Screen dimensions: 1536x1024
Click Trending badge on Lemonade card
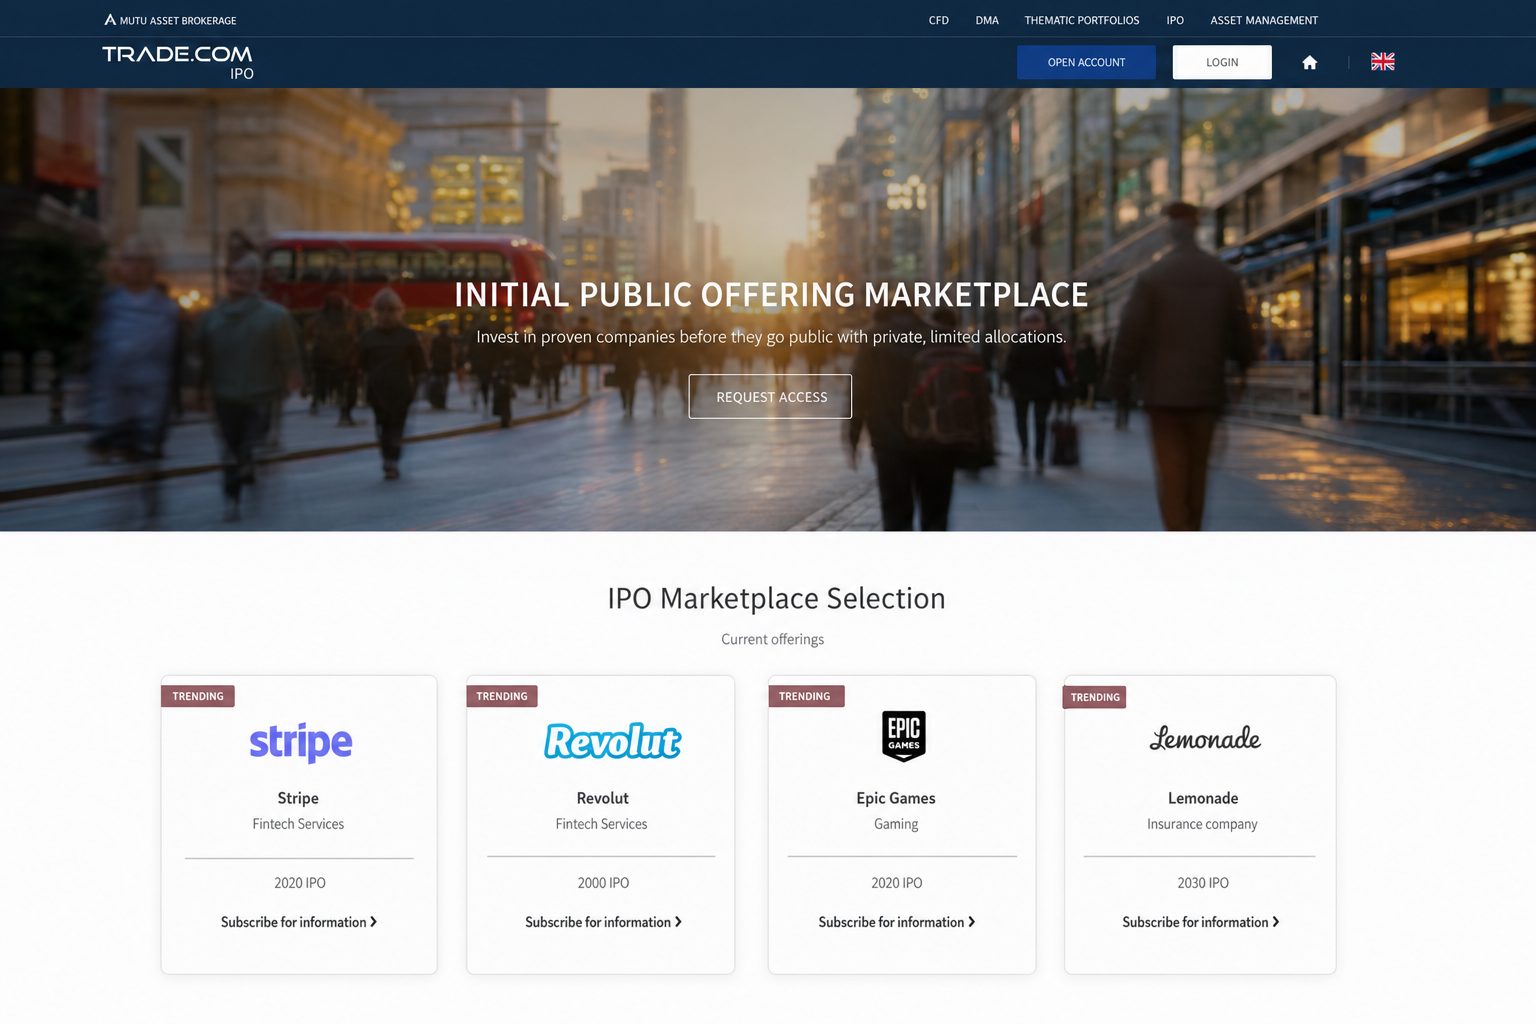1095,697
